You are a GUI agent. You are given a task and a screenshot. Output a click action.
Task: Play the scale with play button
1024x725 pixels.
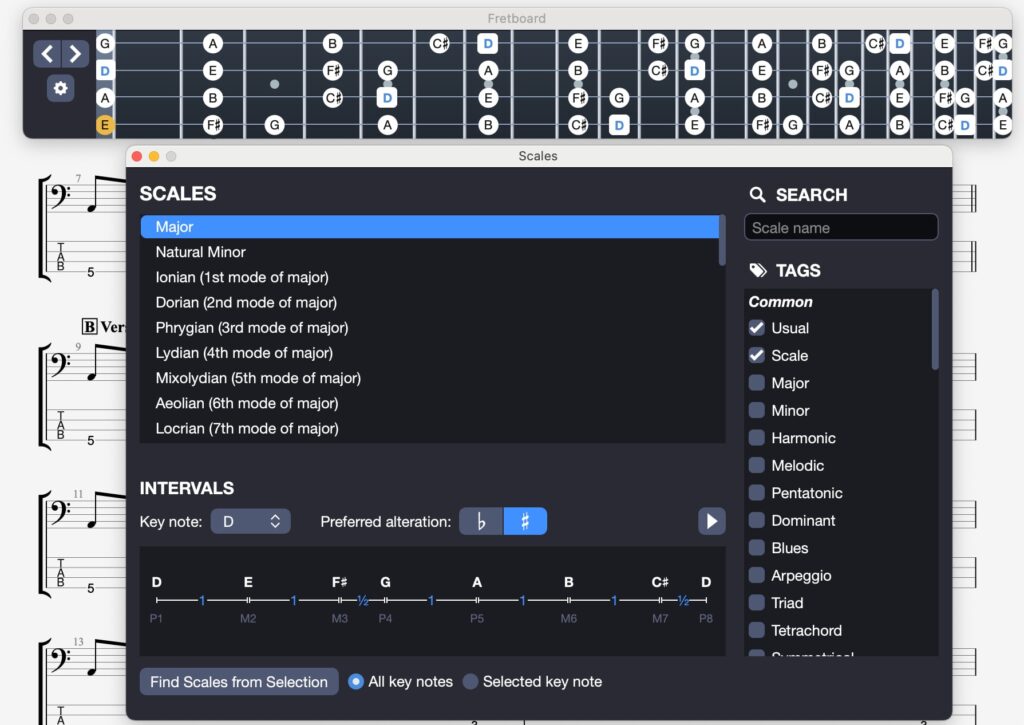[711, 521]
